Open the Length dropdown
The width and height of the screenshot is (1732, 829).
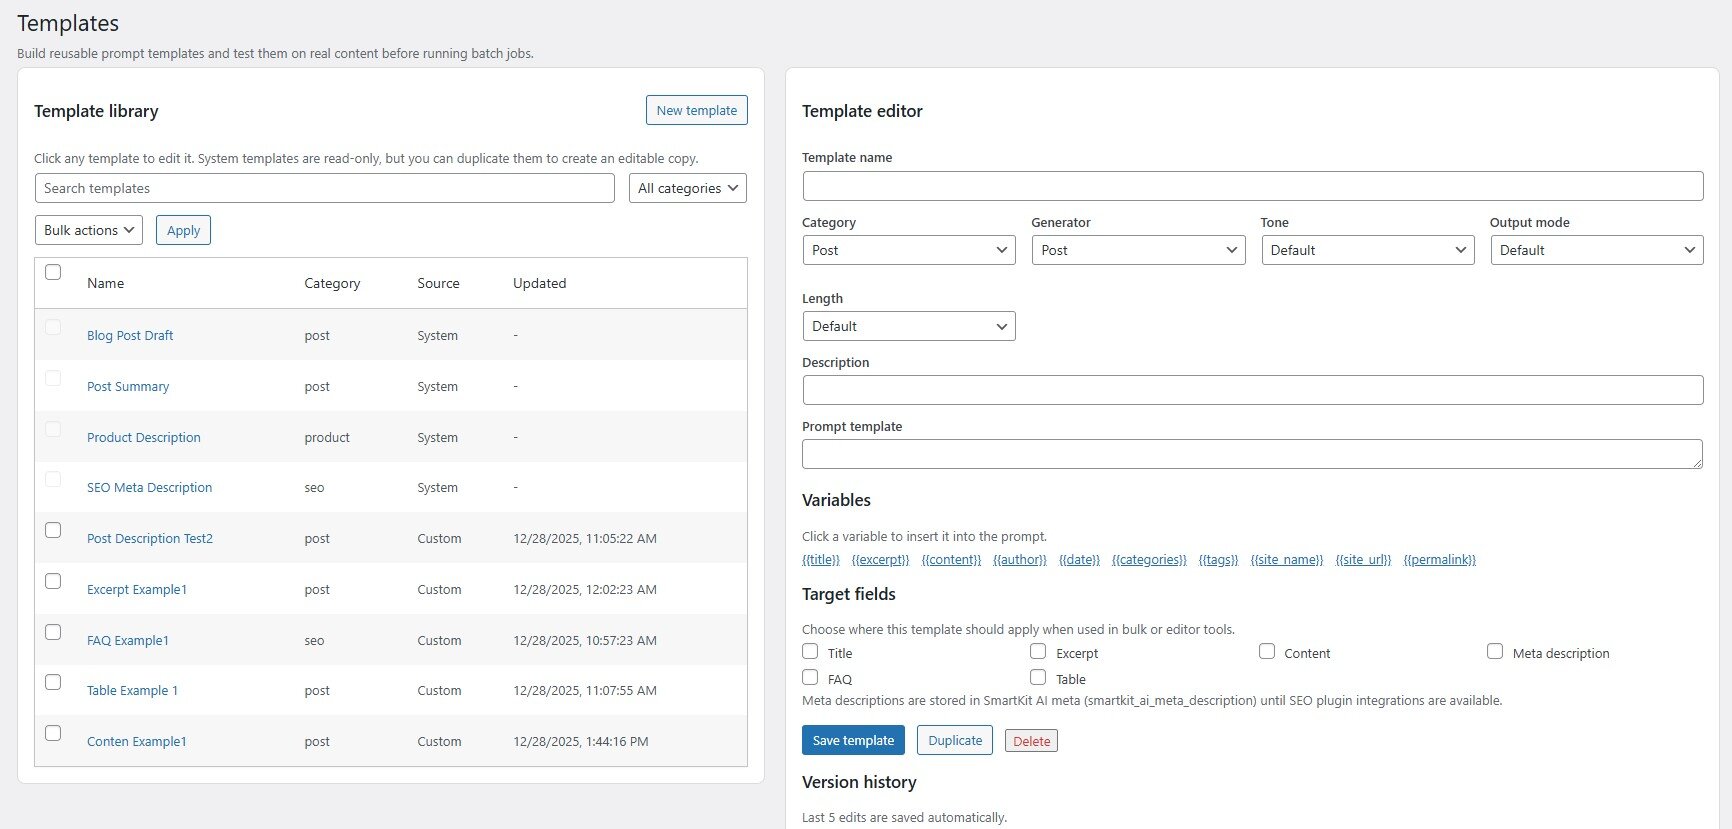tap(908, 326)
